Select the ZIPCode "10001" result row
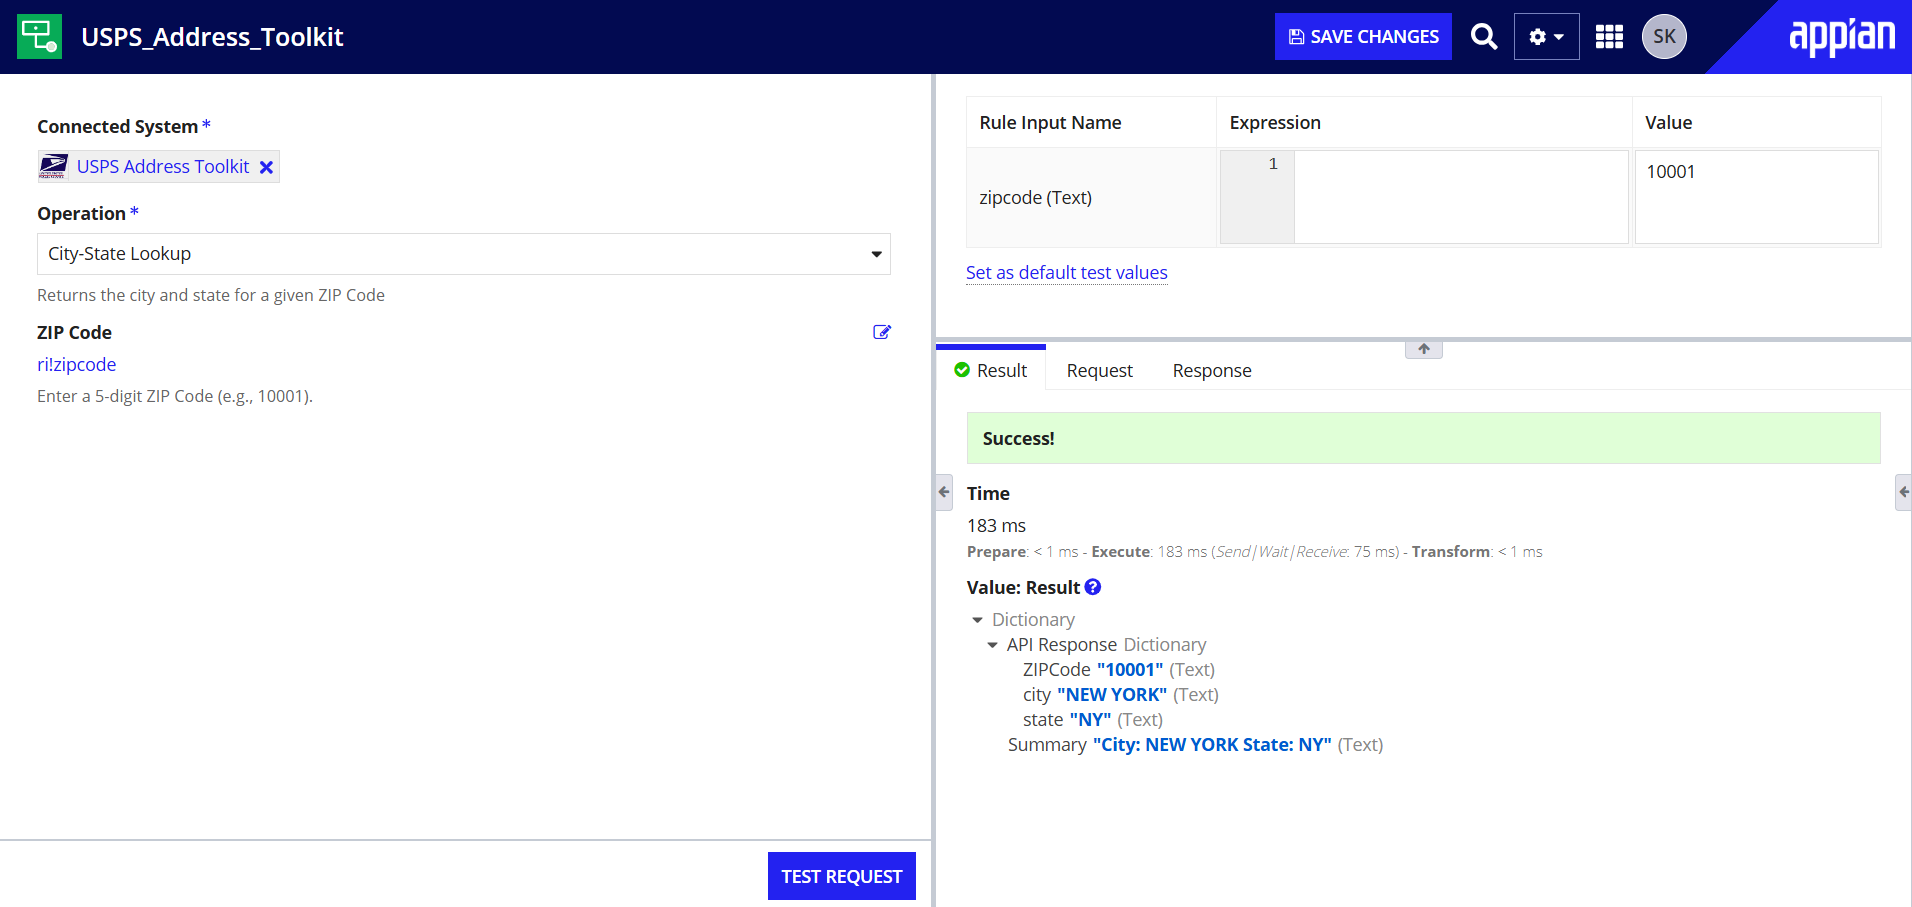Screen dimensions: 1912x907 coord(1119,670)
